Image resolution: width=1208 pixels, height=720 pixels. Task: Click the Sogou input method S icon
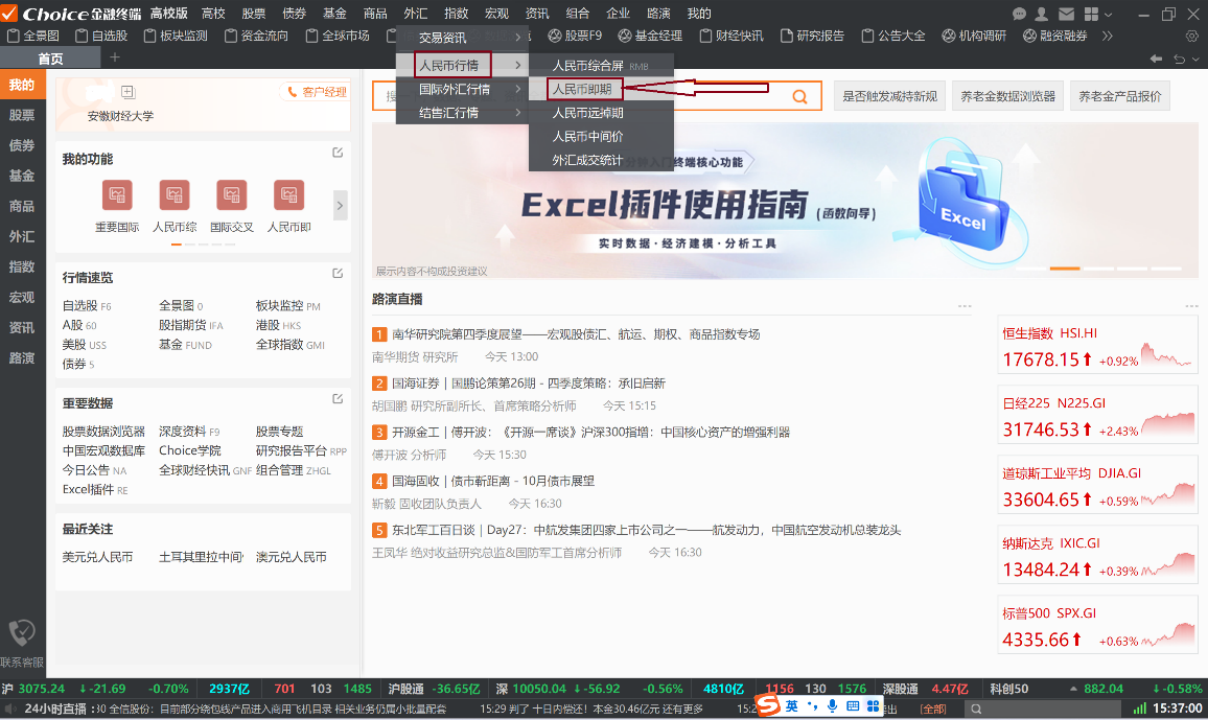[767, 706]
